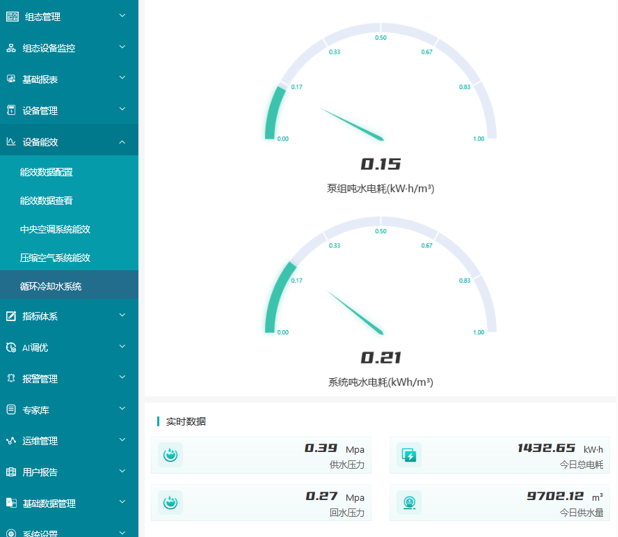Click the 今日总电耗 power icon
Viewport: 618px width, 537px height.
click(409, 455)
